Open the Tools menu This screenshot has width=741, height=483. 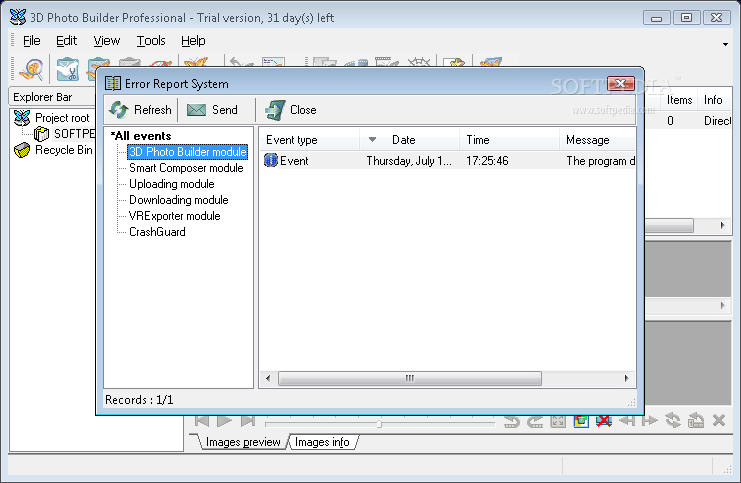151,41
